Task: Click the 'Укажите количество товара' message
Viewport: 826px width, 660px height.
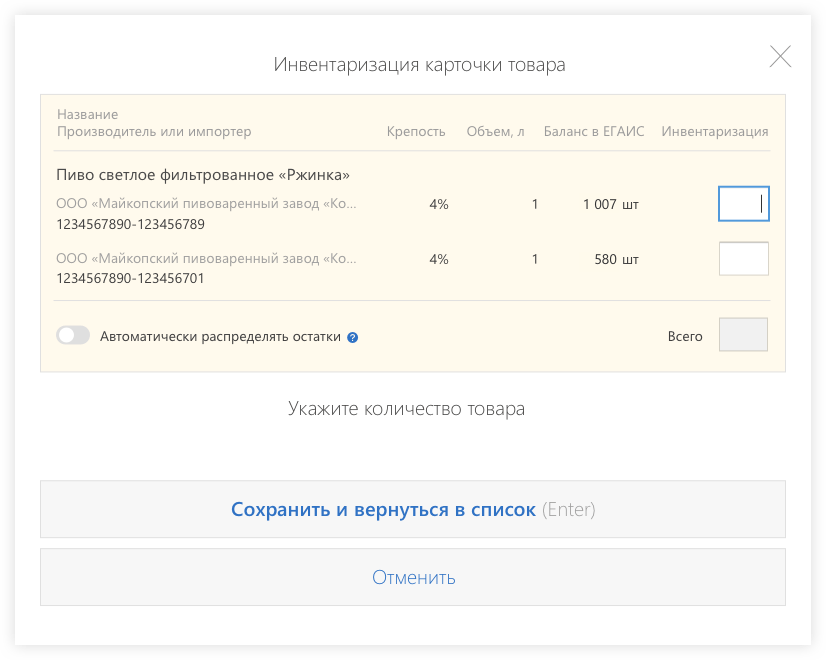Action: click(406, 409)
